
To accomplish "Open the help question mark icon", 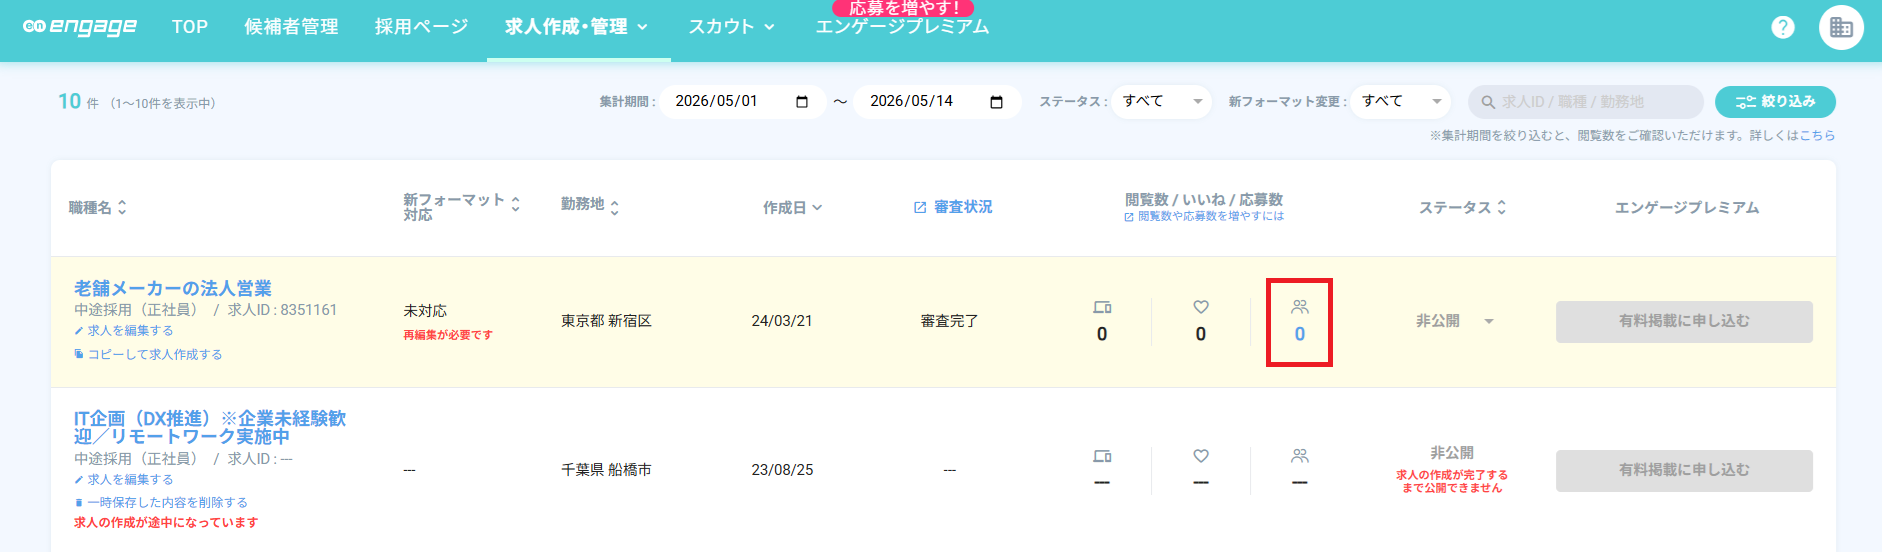I will (x=1783, y=27).
